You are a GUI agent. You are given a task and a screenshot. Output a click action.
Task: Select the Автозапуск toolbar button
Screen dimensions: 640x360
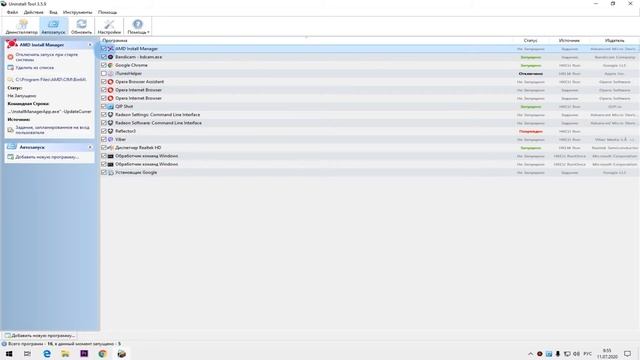(x=53, y=26)
